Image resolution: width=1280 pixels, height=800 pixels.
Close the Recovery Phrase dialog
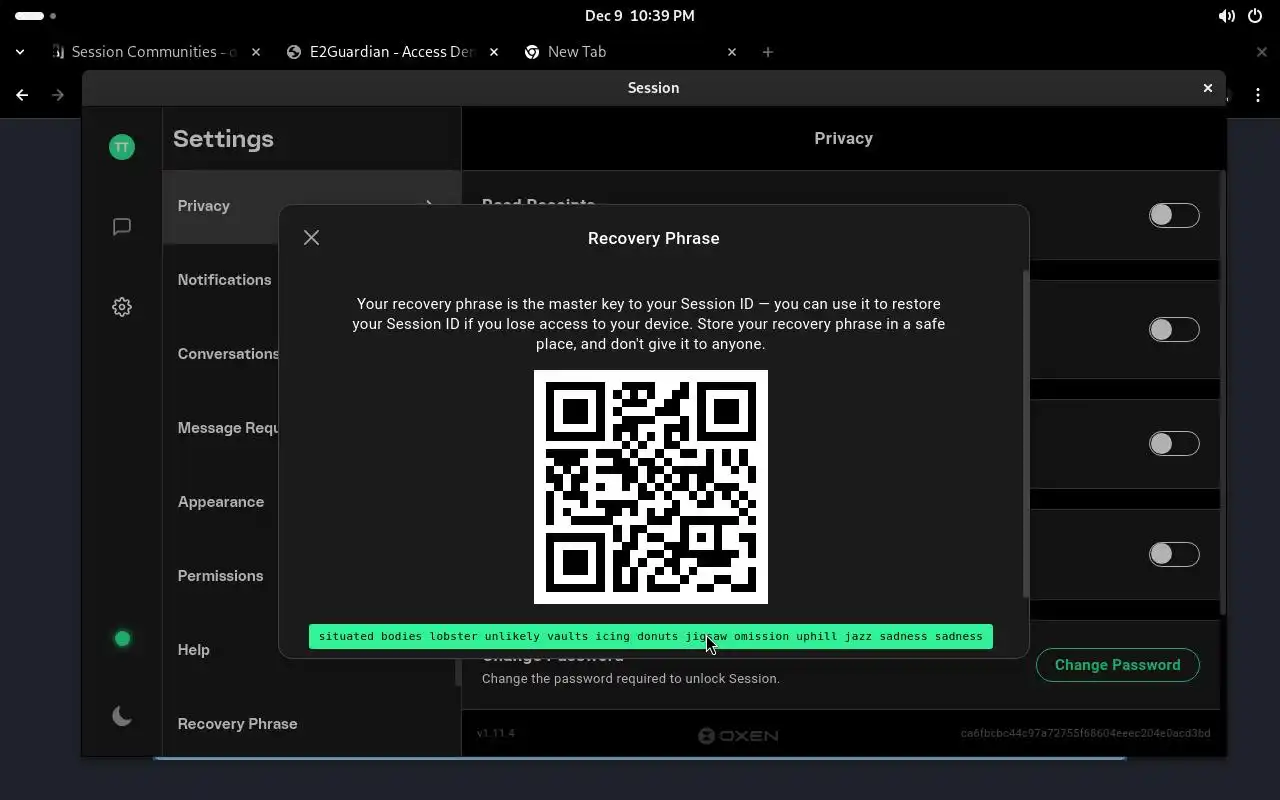311,238
